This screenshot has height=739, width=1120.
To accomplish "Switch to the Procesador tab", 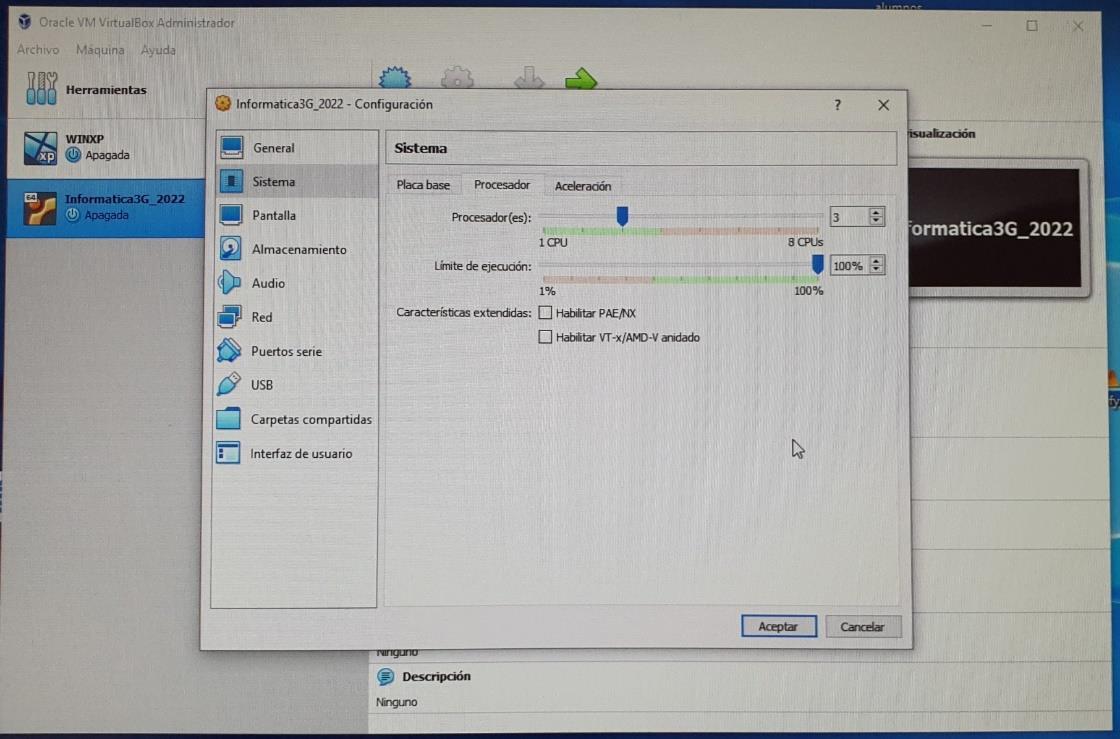I will click(502, 184).
